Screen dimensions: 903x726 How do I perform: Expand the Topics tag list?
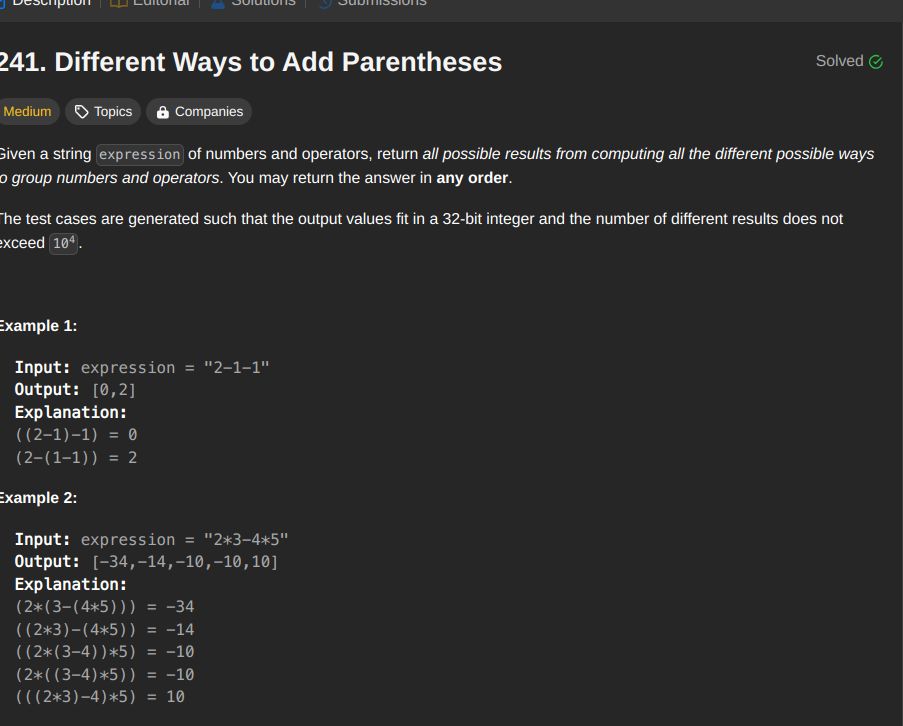[x=103, y=112]
